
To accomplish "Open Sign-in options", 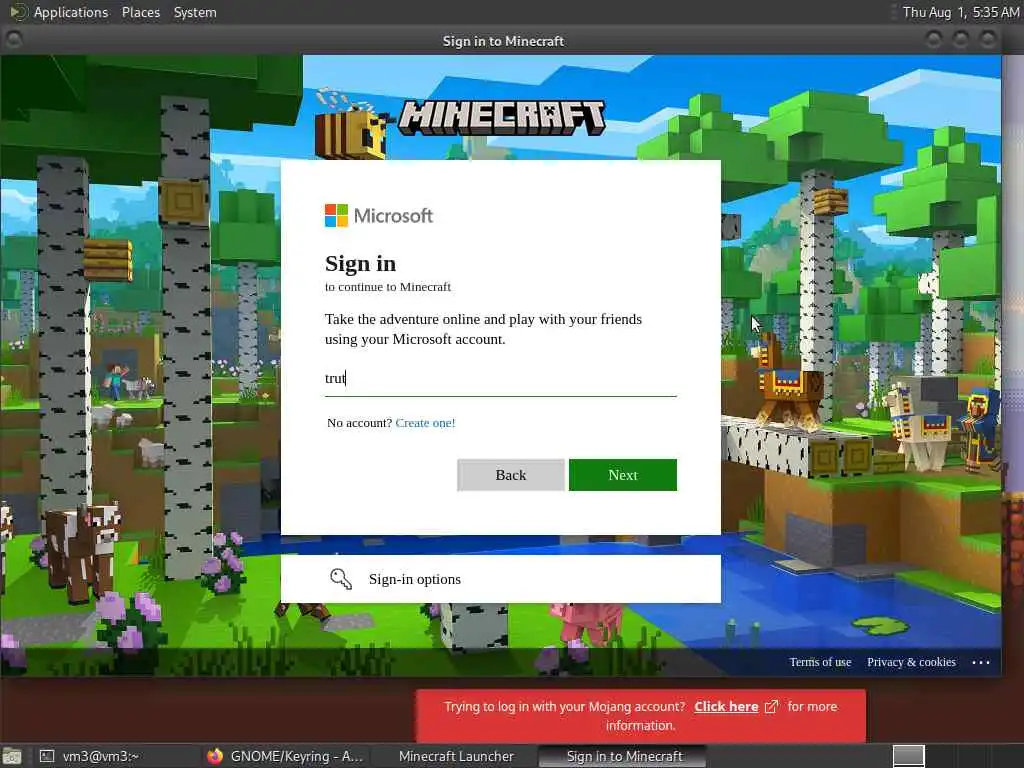I will pyautogui.click(x=500, y=579).
